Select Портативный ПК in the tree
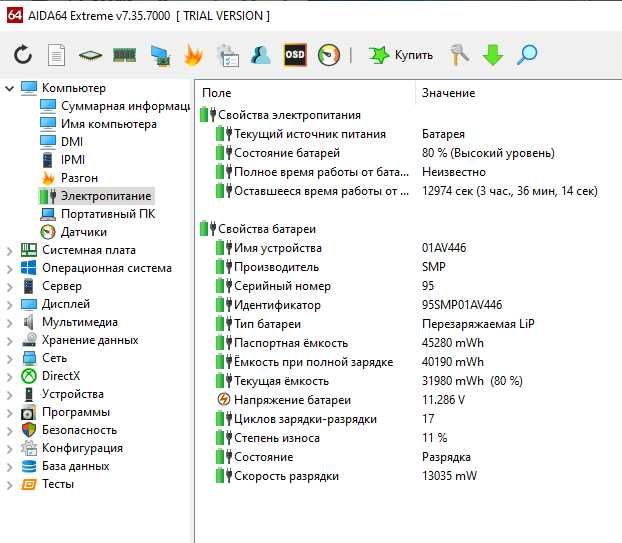The image size is (622, 543). (108, 214)
